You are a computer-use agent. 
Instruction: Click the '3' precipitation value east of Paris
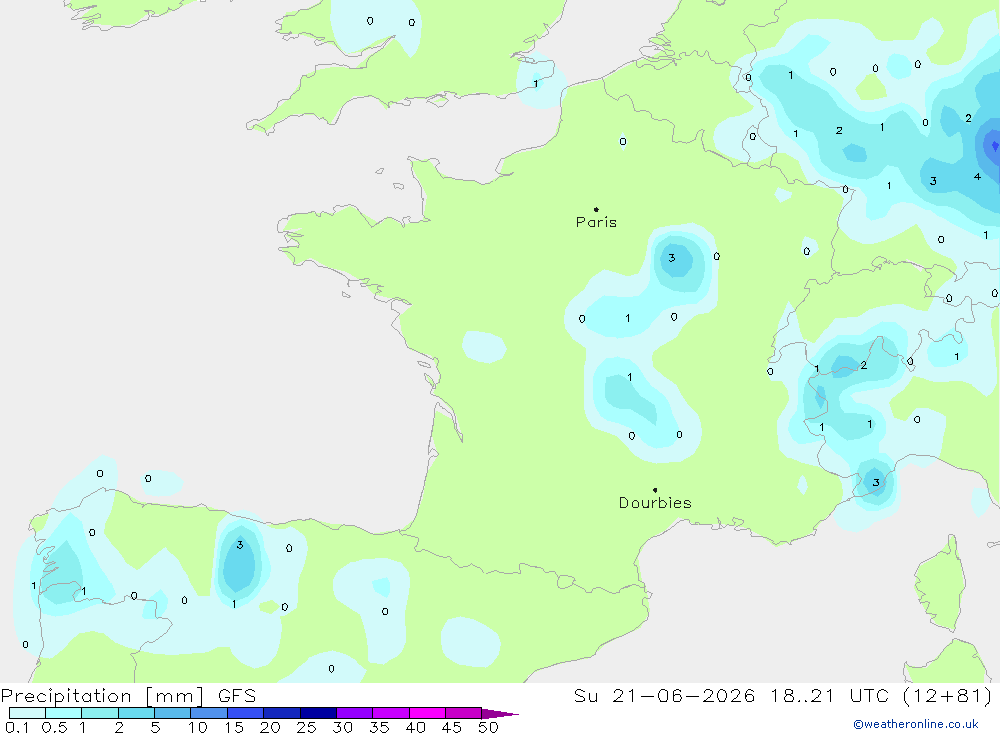click(x=672, y=258)
